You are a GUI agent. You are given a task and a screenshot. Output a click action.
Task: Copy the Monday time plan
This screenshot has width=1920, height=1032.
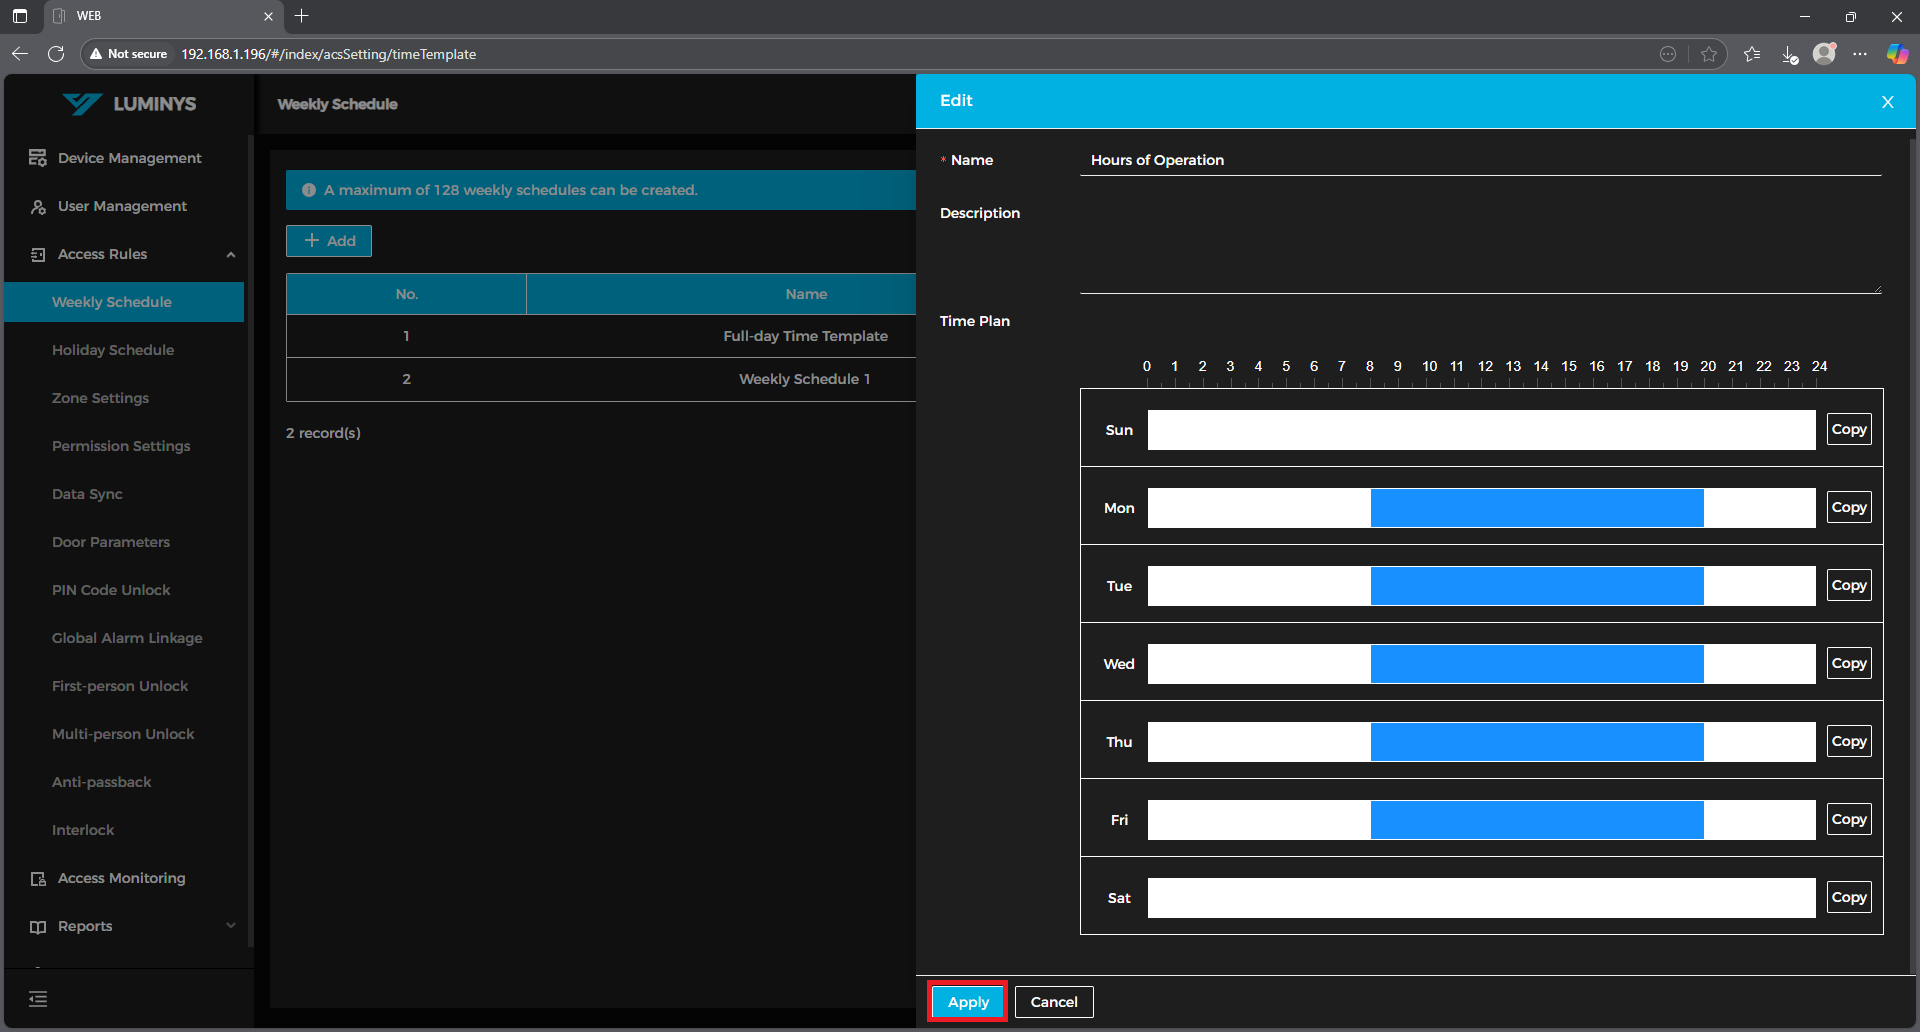(x=1848, y=508)
